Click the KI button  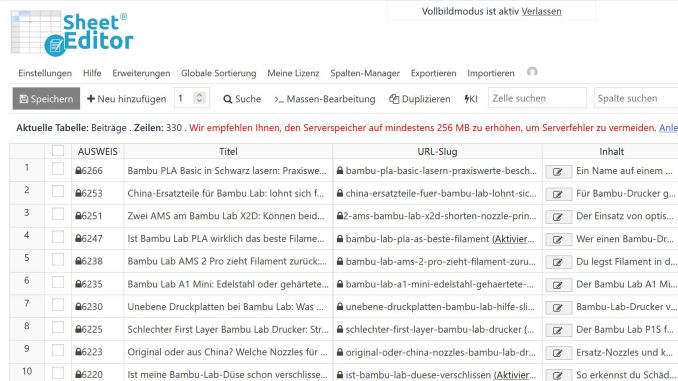pos(471,99)
